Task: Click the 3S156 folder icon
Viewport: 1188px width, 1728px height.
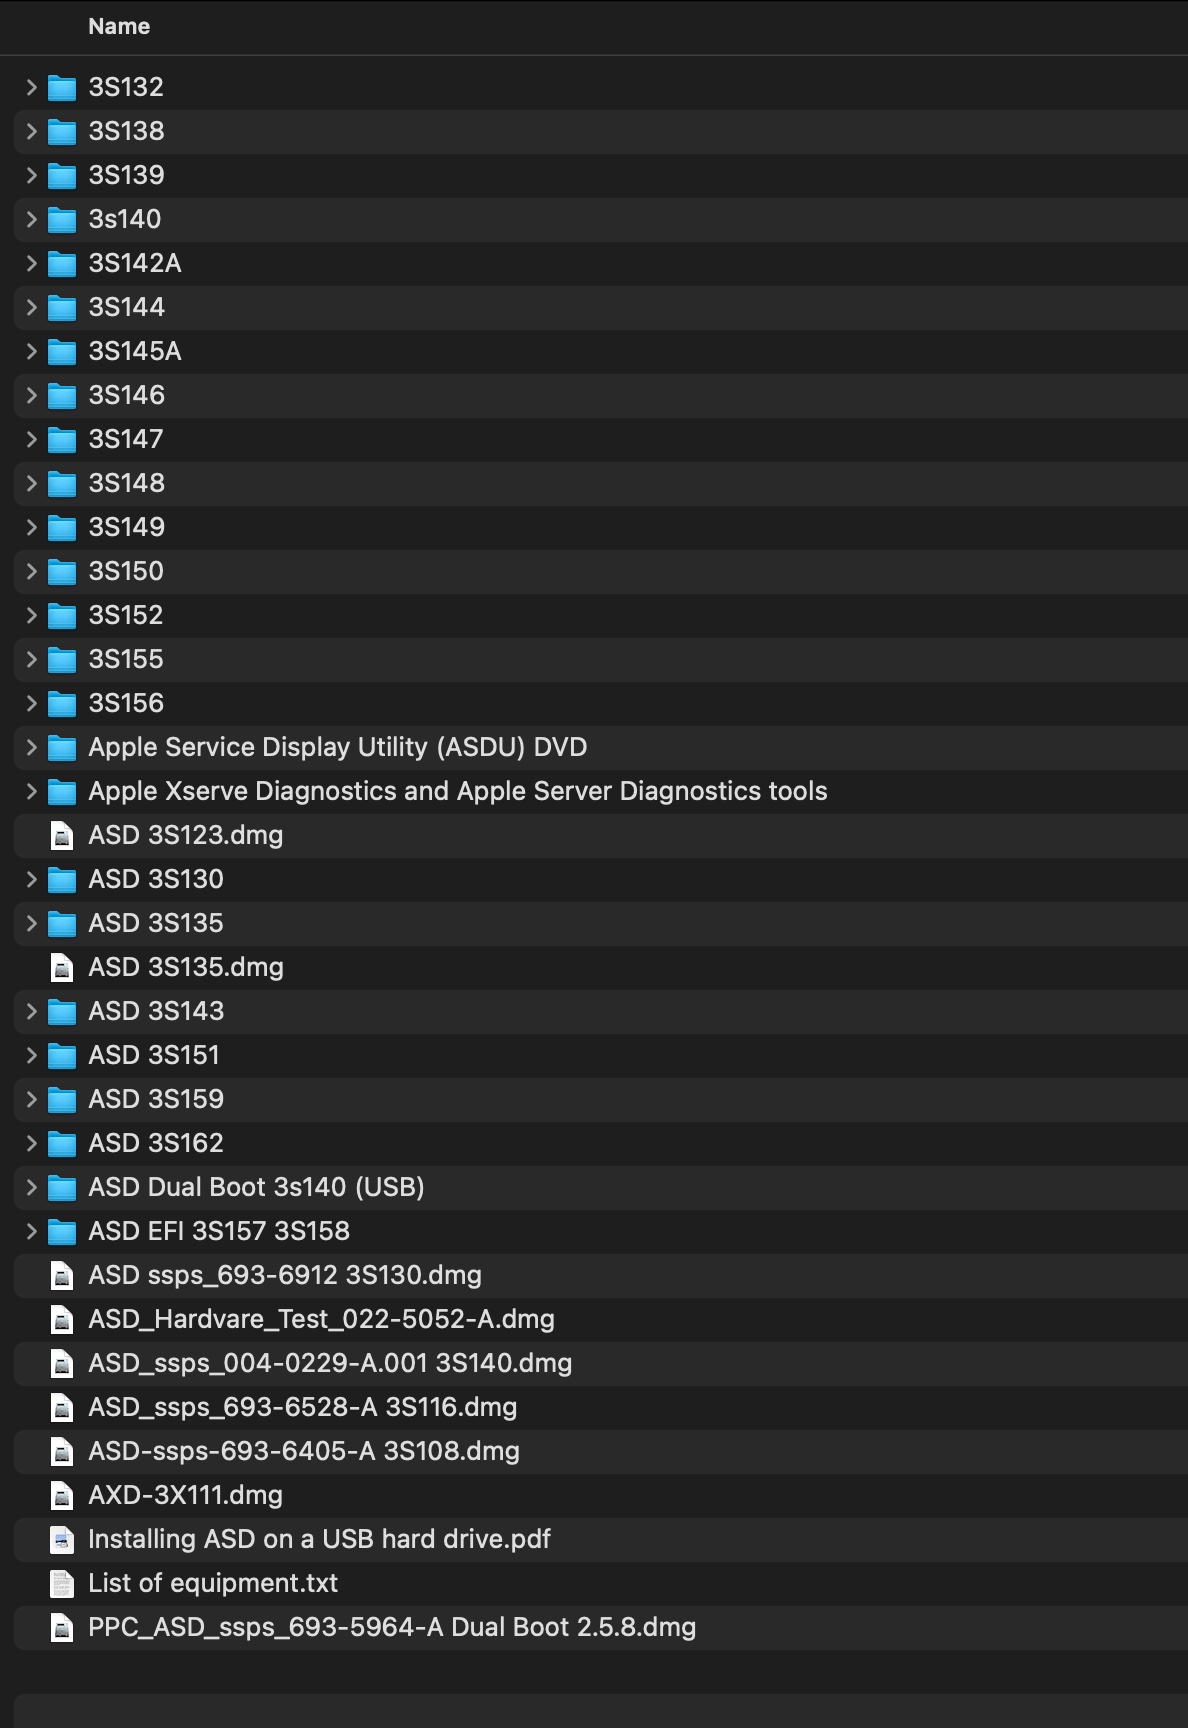Action: [62, 704]
